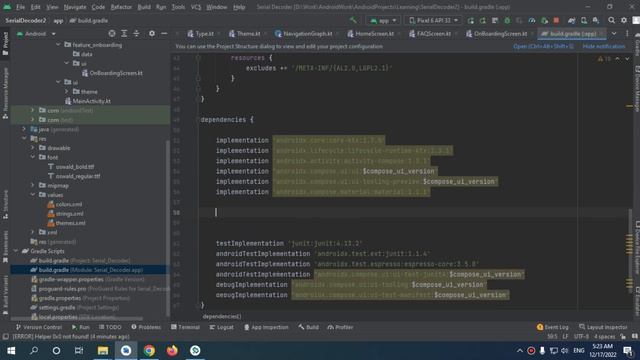Expand the theme folder
The image size is (640, 360).
[67, 91]
